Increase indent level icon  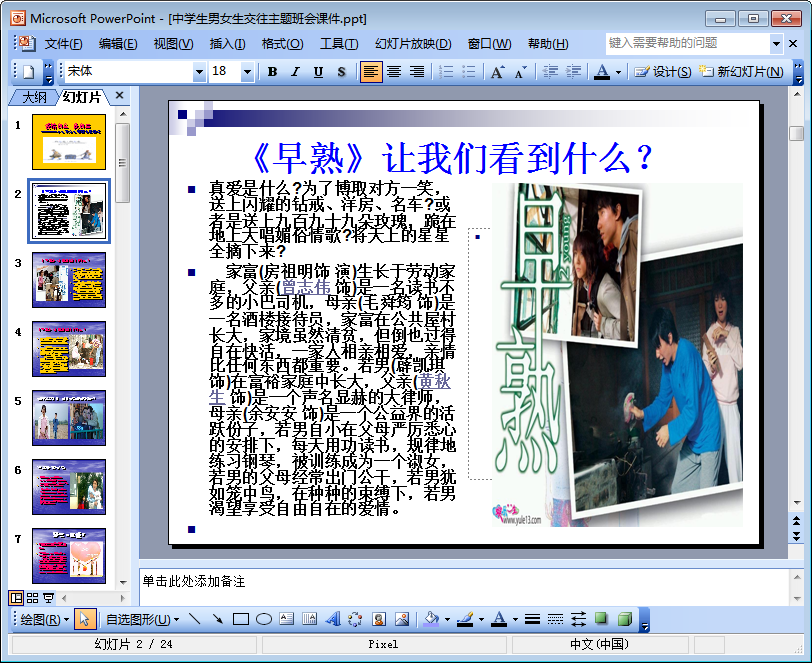(573, 72)
